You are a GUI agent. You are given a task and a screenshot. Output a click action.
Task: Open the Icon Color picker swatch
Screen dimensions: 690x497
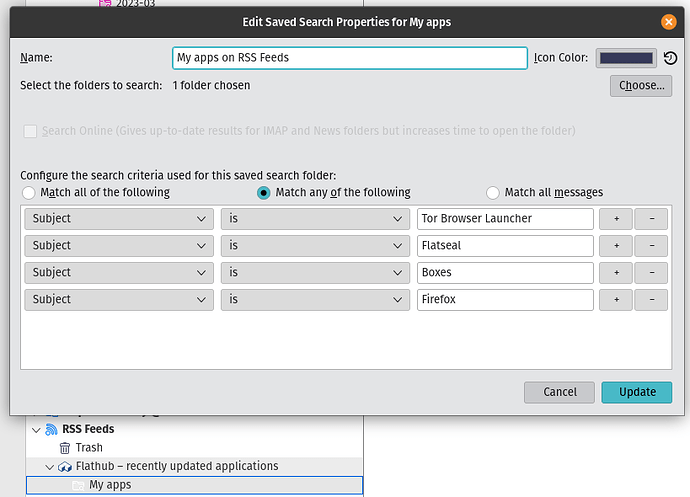[626, 58]
